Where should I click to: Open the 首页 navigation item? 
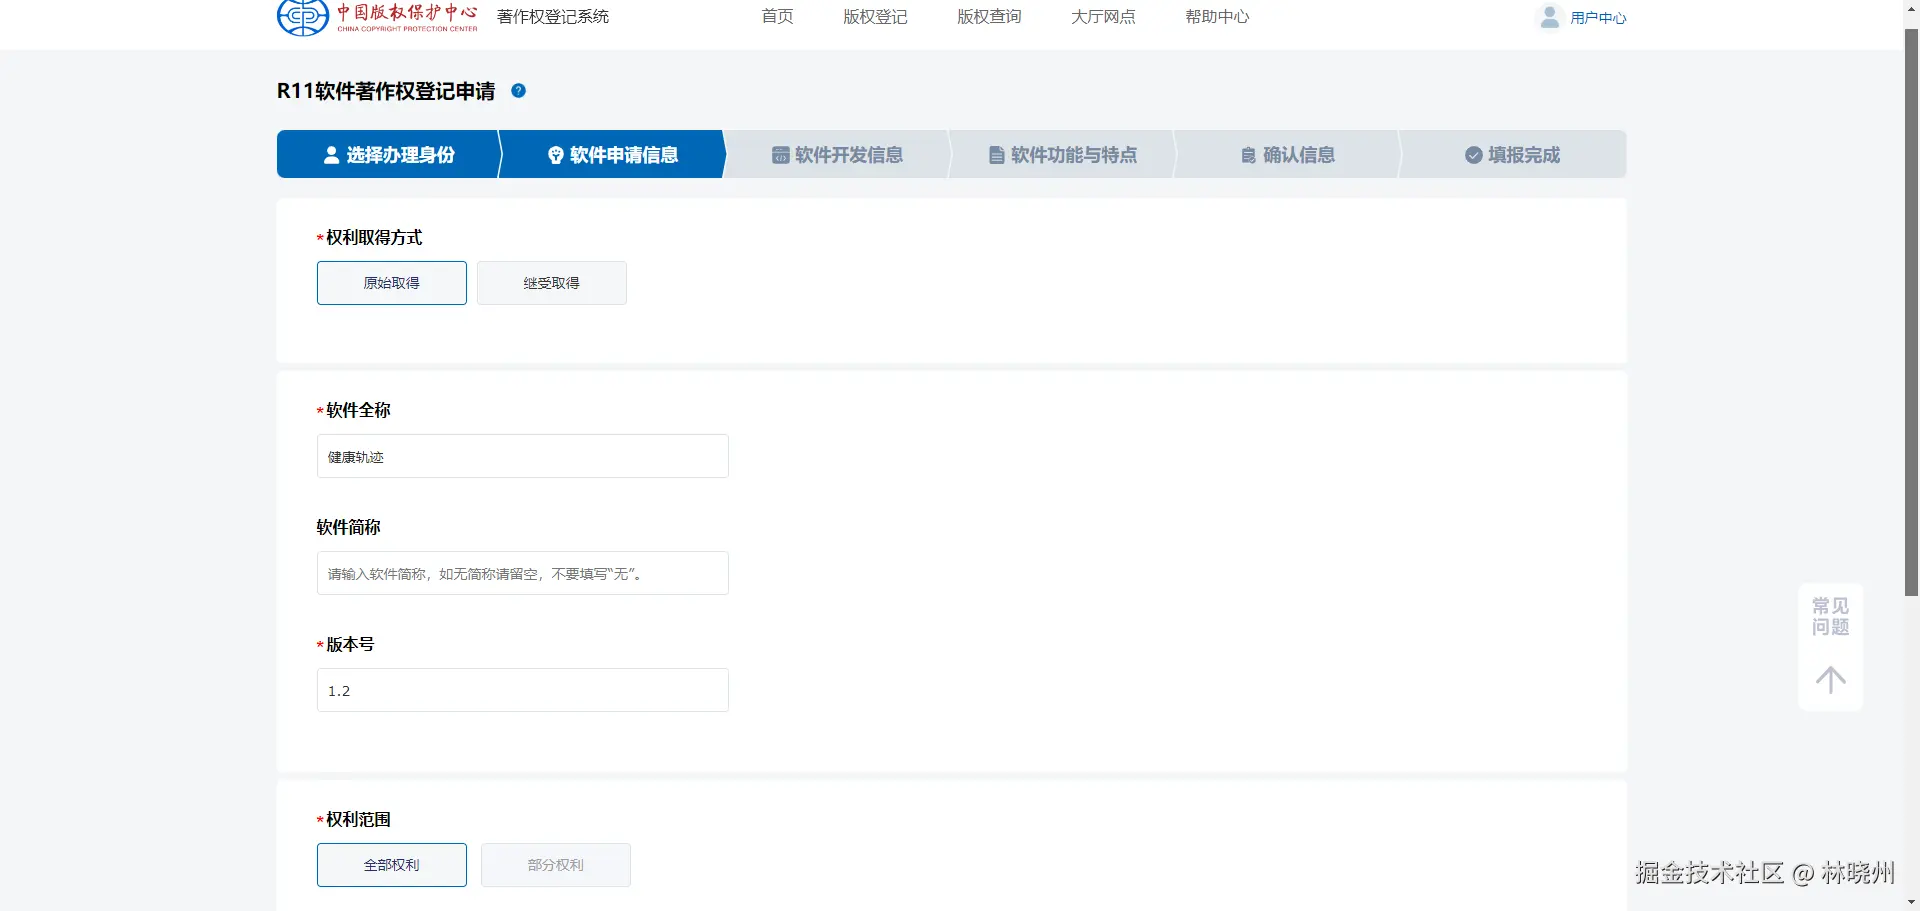777,17
